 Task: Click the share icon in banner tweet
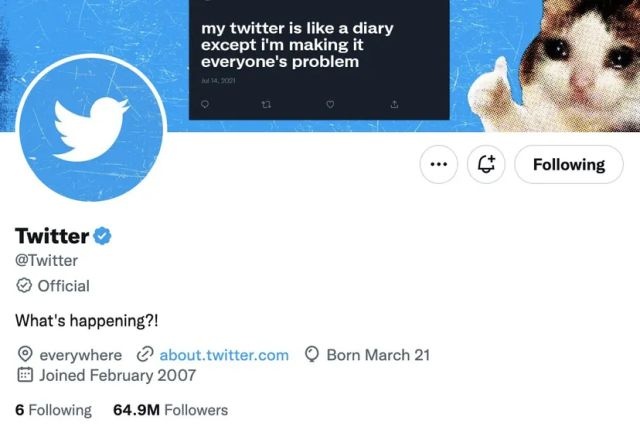(394, 102)
